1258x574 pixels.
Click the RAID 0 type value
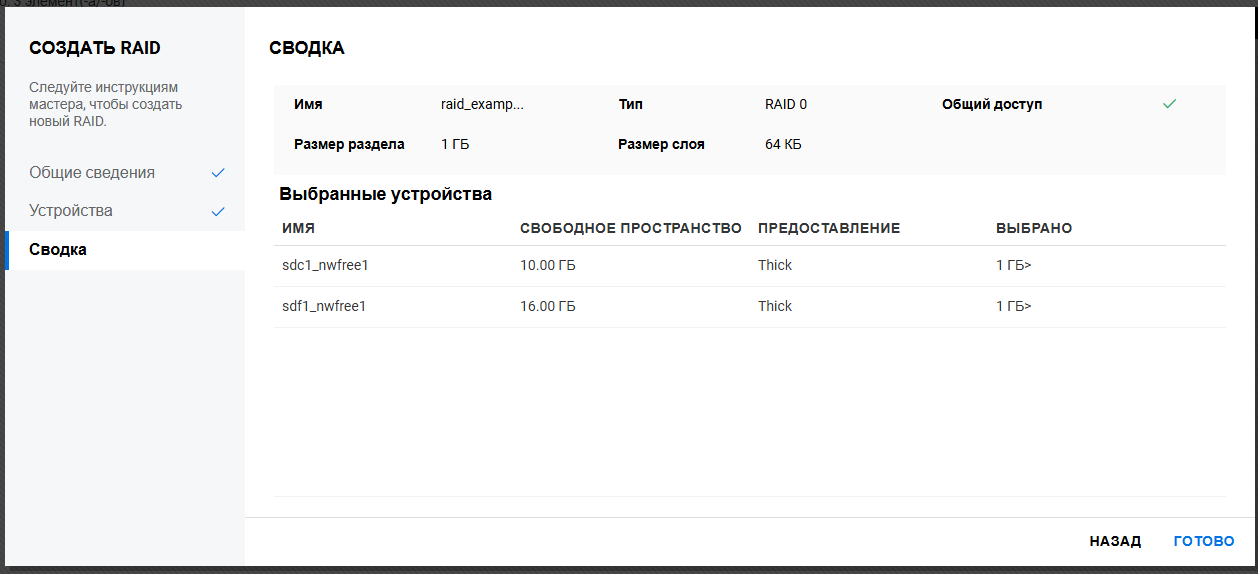coord(786,104)
